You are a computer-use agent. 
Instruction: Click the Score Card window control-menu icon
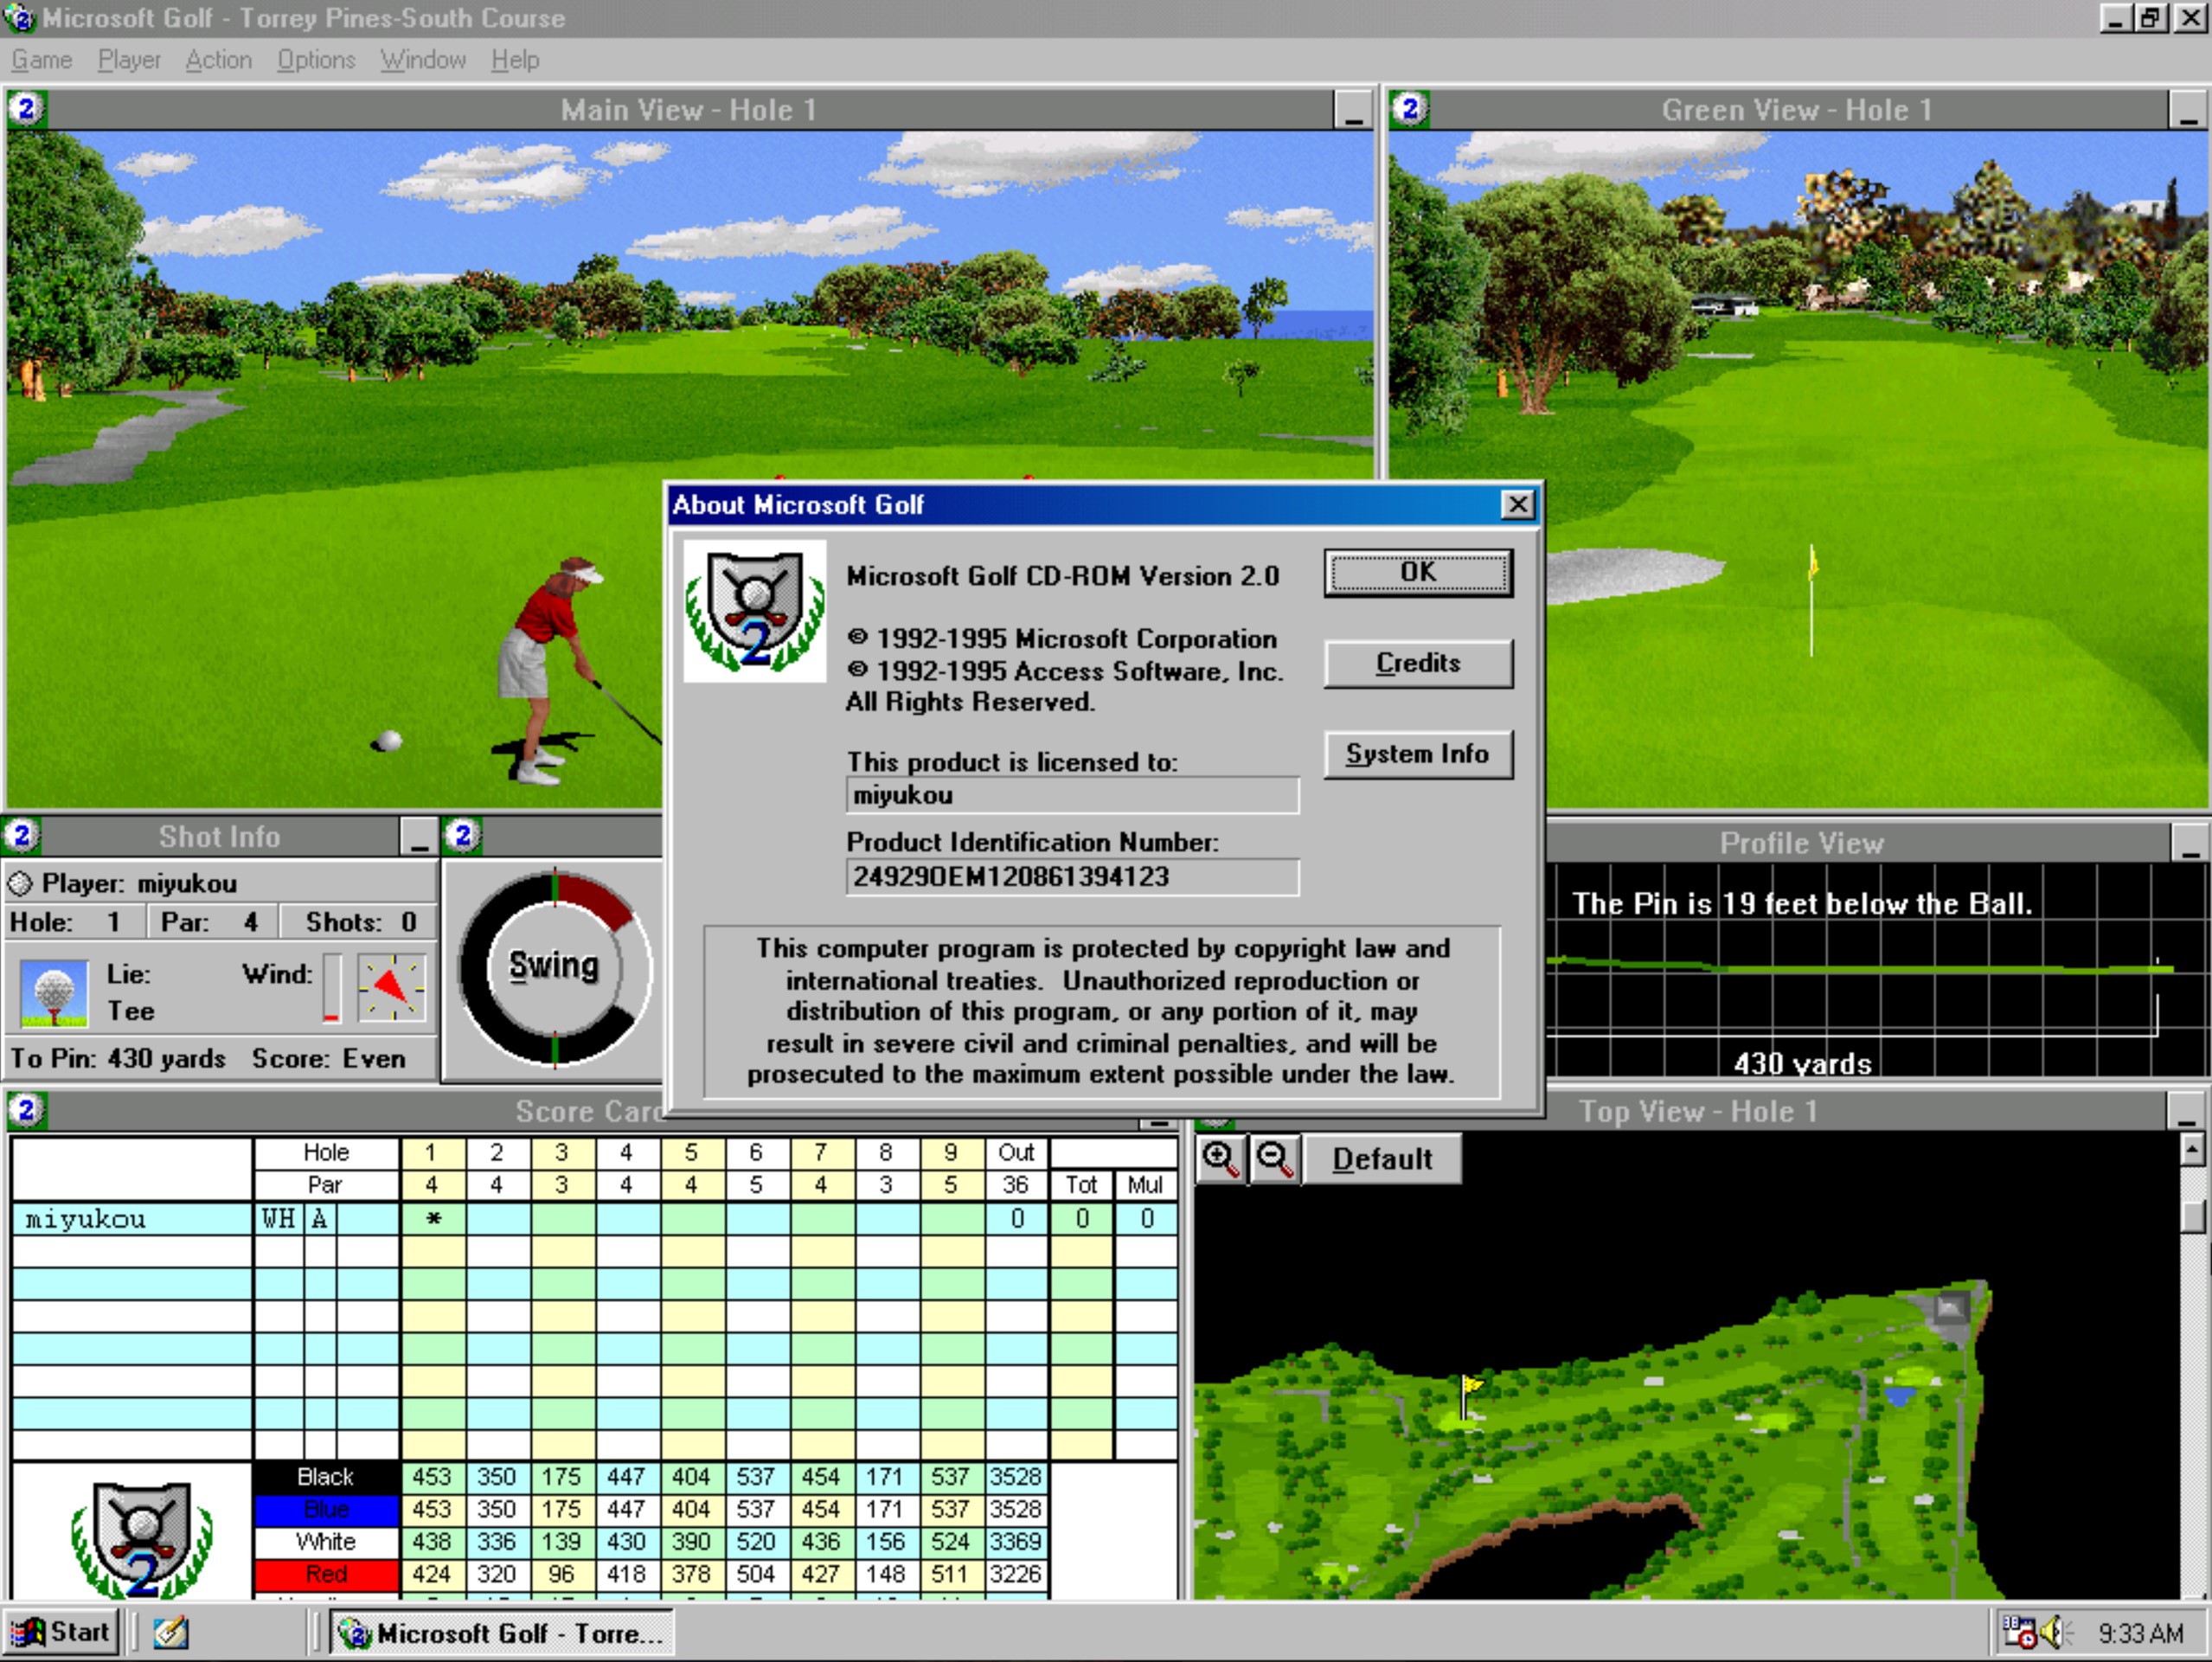point(27,1110)
